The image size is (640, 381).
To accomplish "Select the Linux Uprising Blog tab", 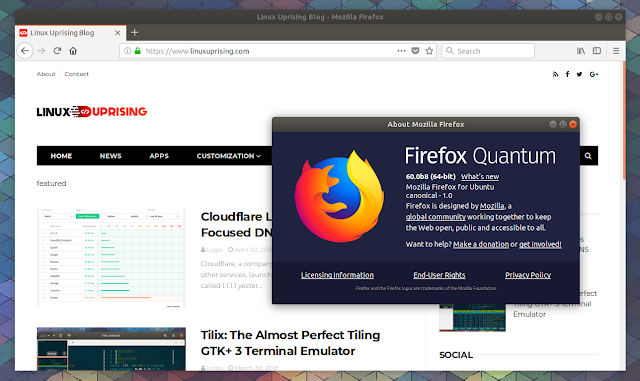I will [71, 33].
